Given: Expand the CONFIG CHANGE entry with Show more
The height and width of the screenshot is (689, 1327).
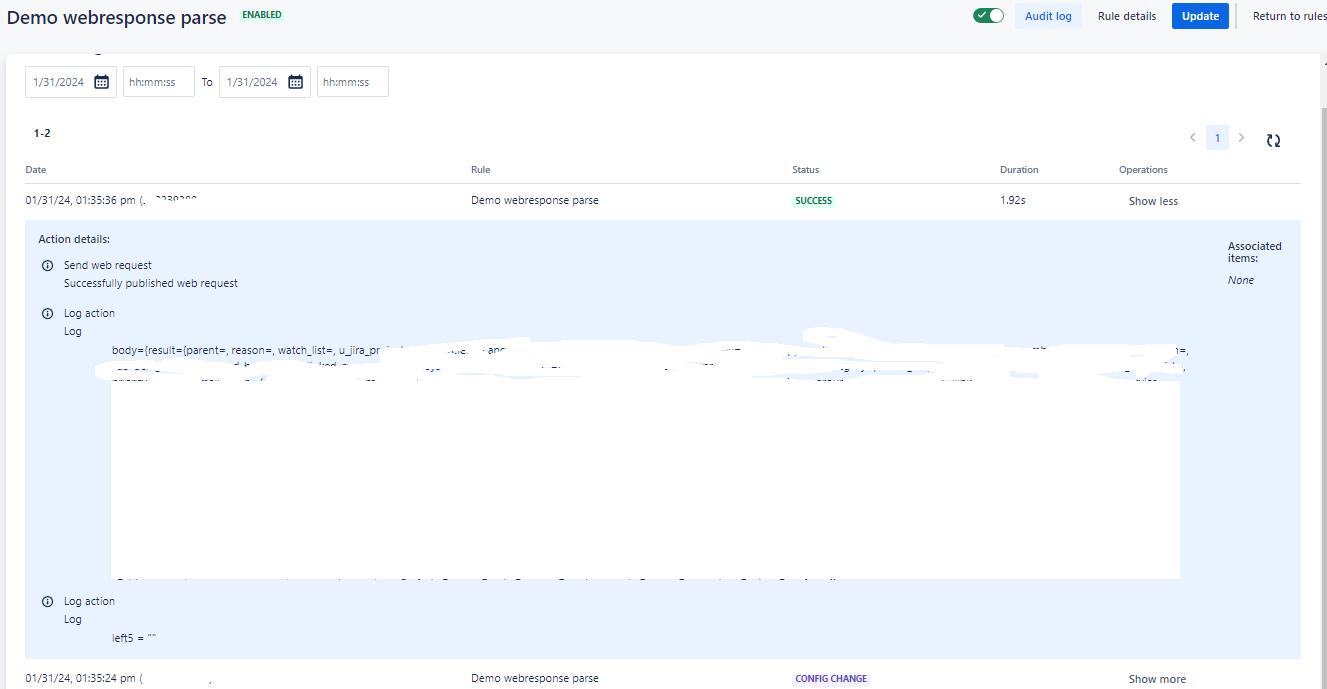Looking at the screenshot, I should [1157, 679].
